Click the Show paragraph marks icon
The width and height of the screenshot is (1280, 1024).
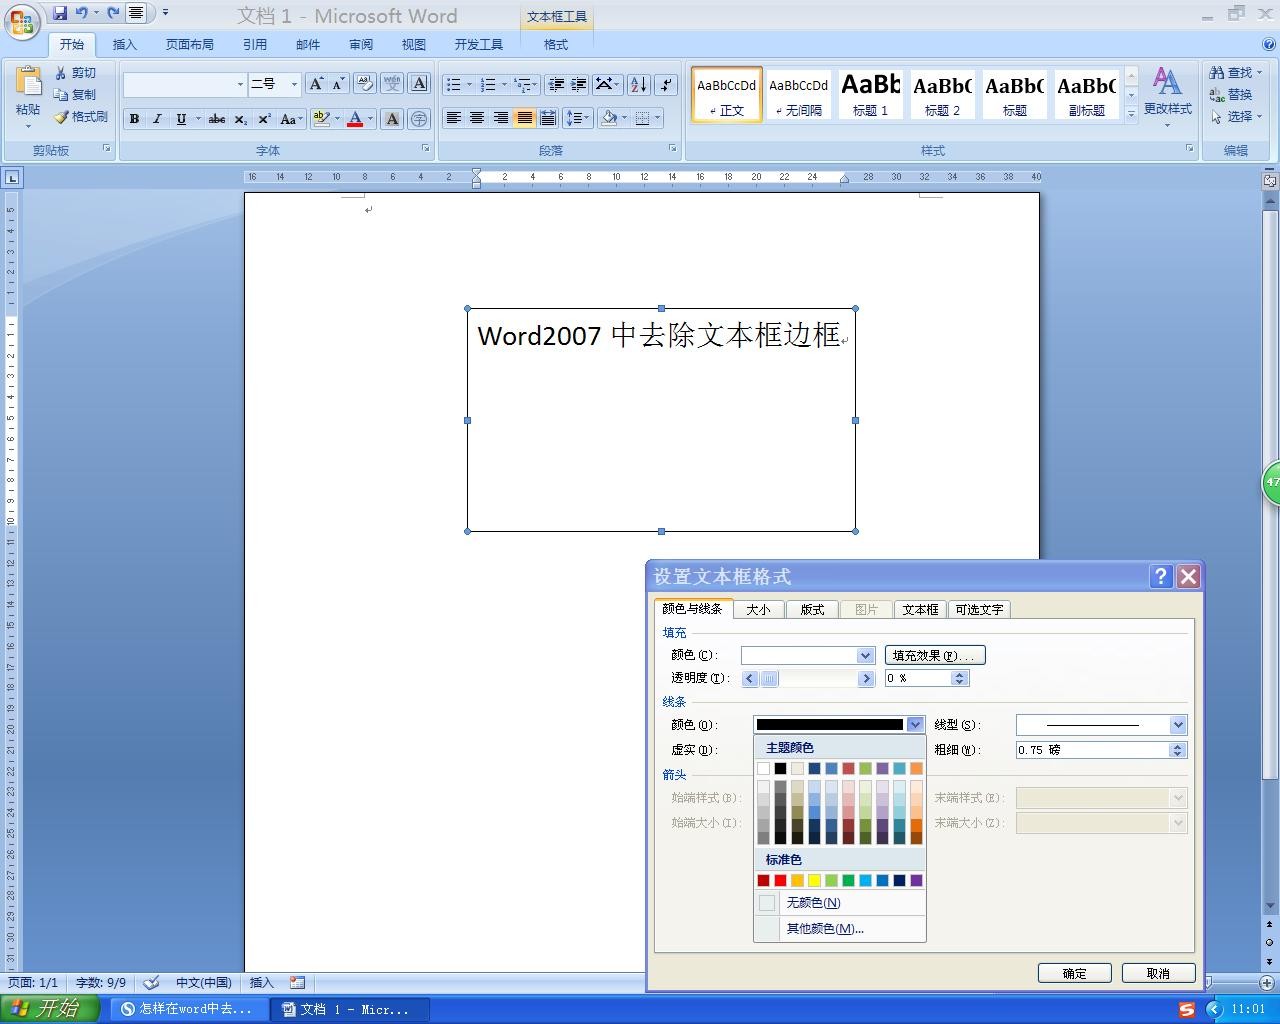click(666, 84)
